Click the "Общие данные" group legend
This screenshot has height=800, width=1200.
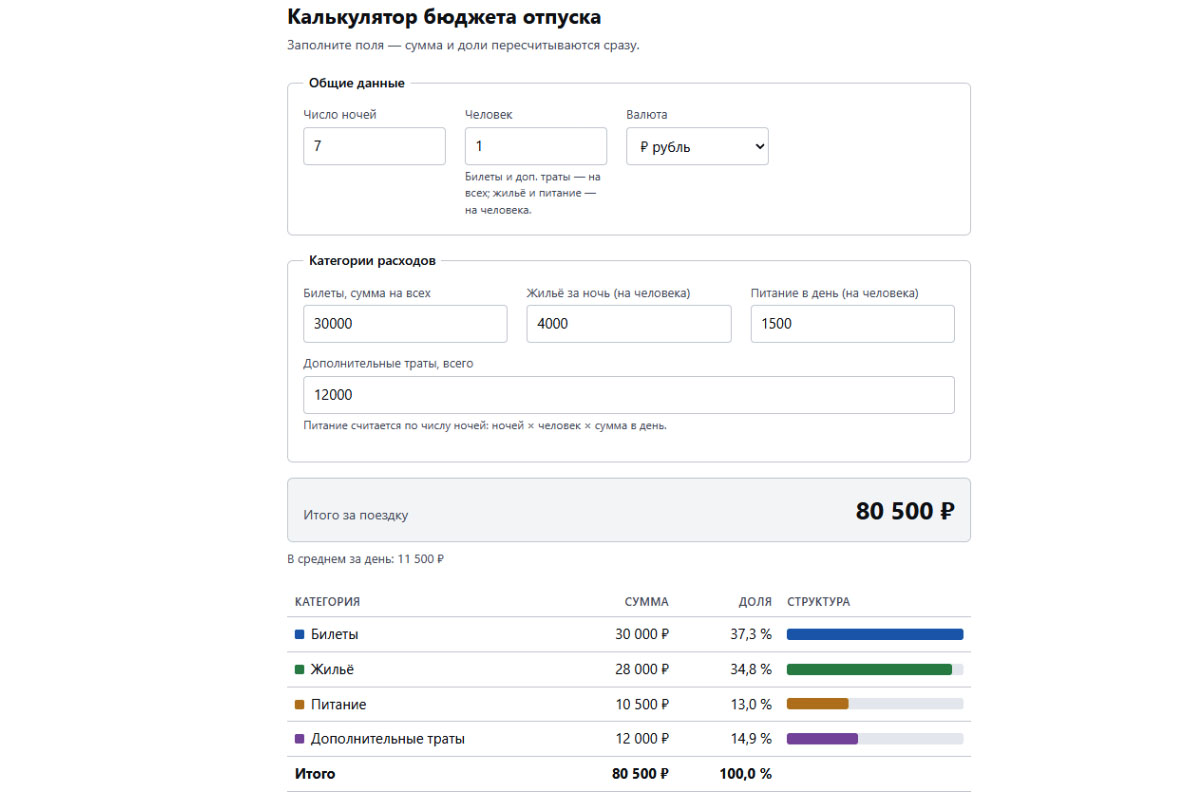coord(357,83)
